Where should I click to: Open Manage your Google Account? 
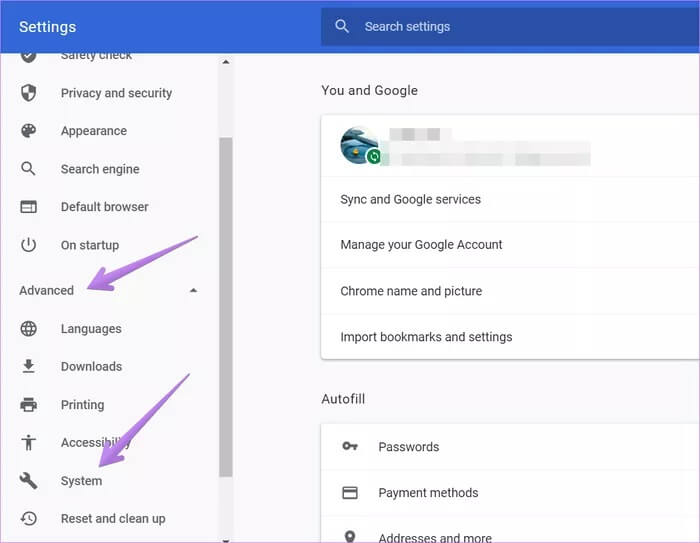click(510, 245)
